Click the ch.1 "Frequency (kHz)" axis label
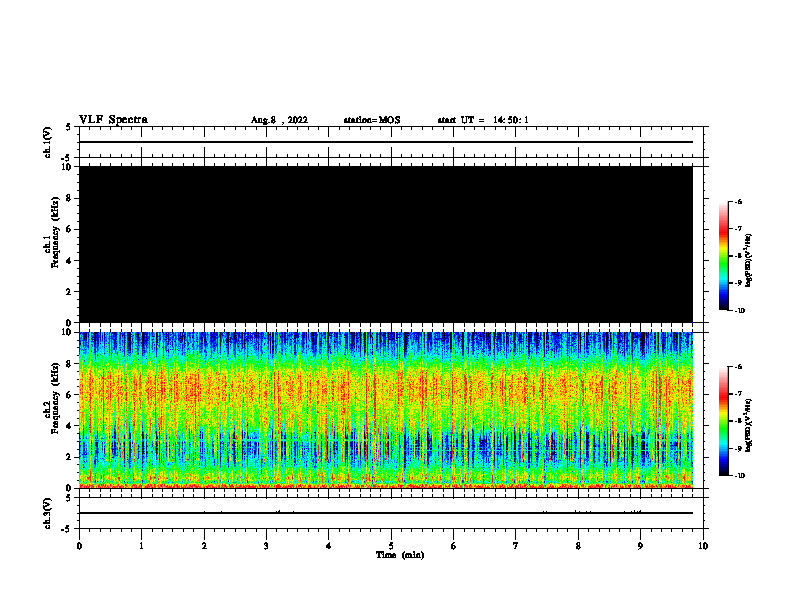Image resolution: width=792 pixels, height=612 pixels. (55, 232)
